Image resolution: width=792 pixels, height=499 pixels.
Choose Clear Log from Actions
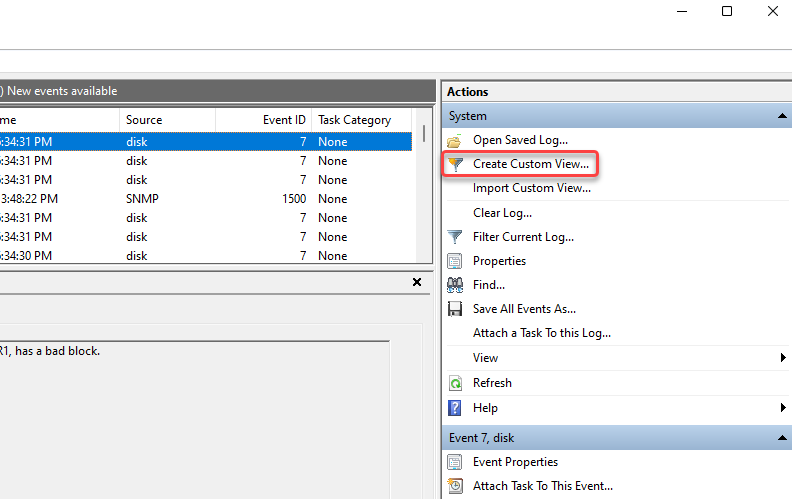[502, 213]
